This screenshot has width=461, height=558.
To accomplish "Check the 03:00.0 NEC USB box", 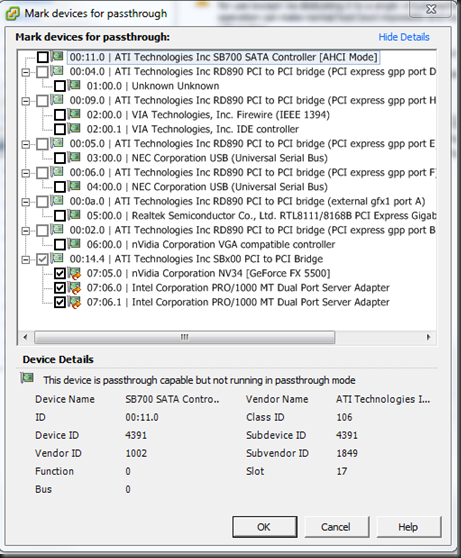I will click(60, 158).
